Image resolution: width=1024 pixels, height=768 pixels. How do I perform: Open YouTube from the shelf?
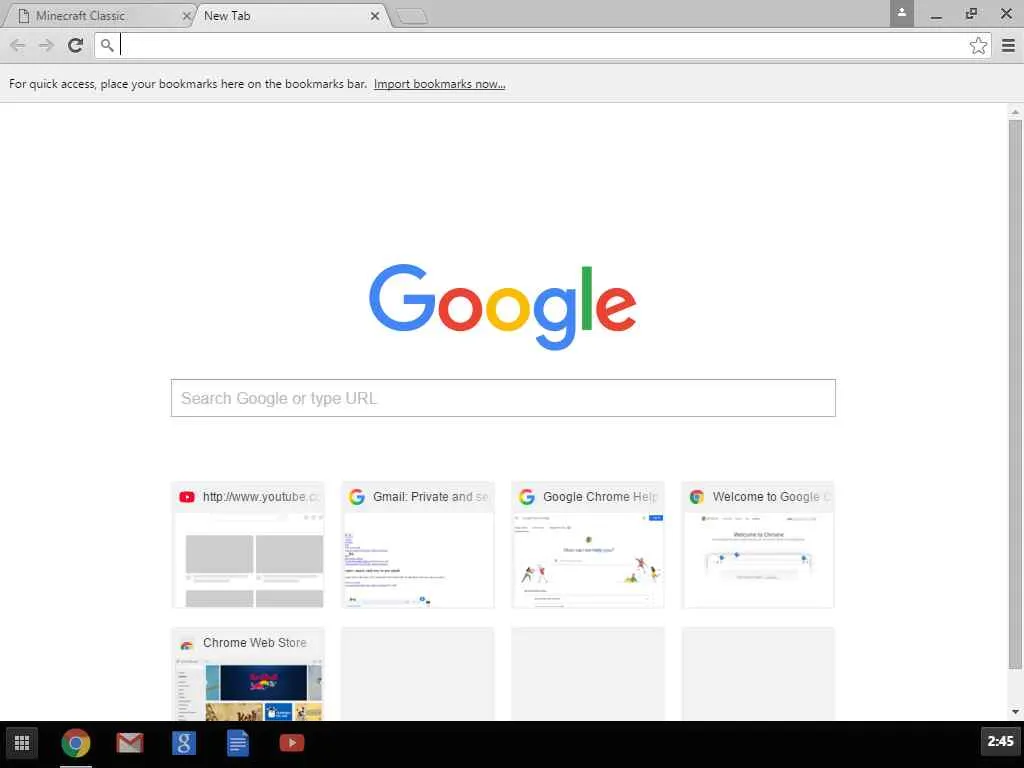click(291, 743)
